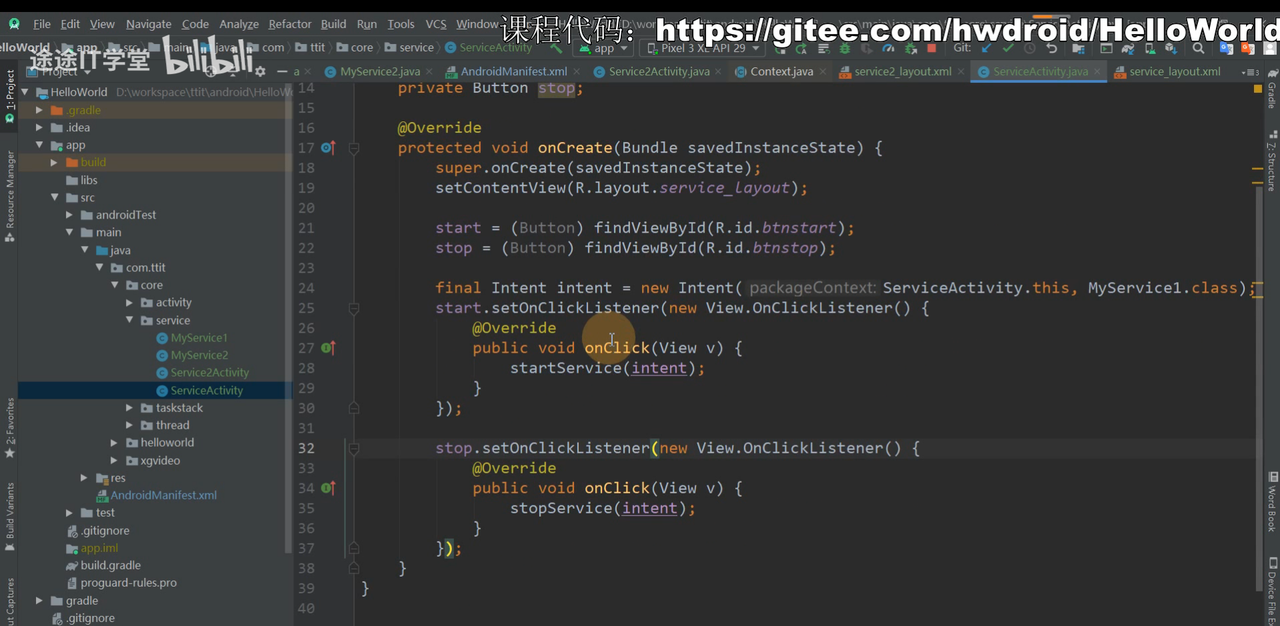Click the Debug app bug icon
The height and width of the screenshot is (626, 1280).
(x=845, y=48)
